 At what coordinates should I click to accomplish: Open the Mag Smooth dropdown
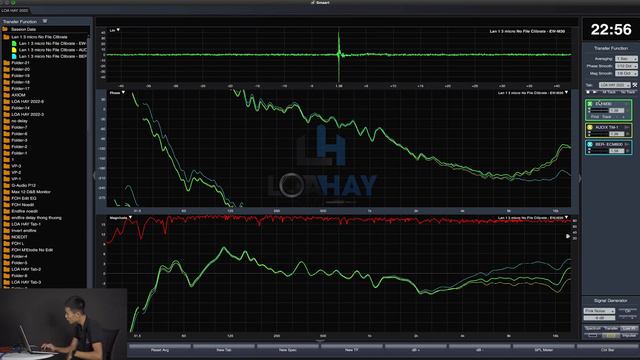626,73
